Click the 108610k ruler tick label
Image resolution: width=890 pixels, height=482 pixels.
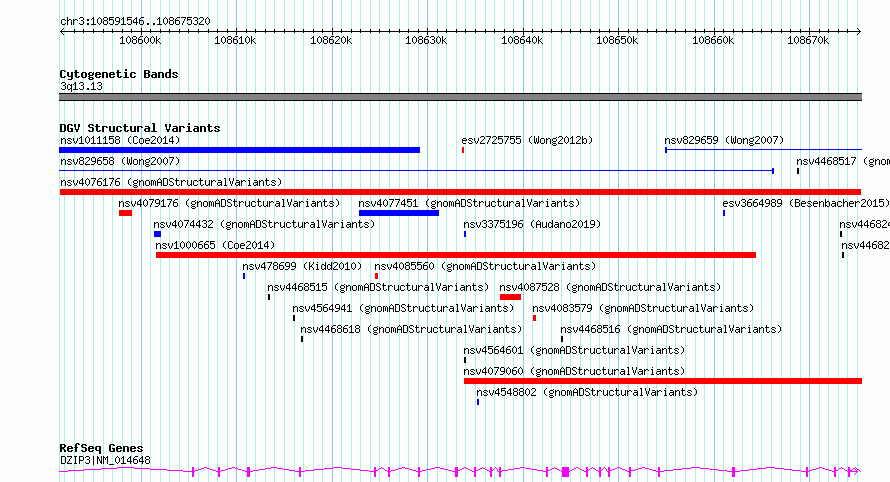(x=235, y=40)
